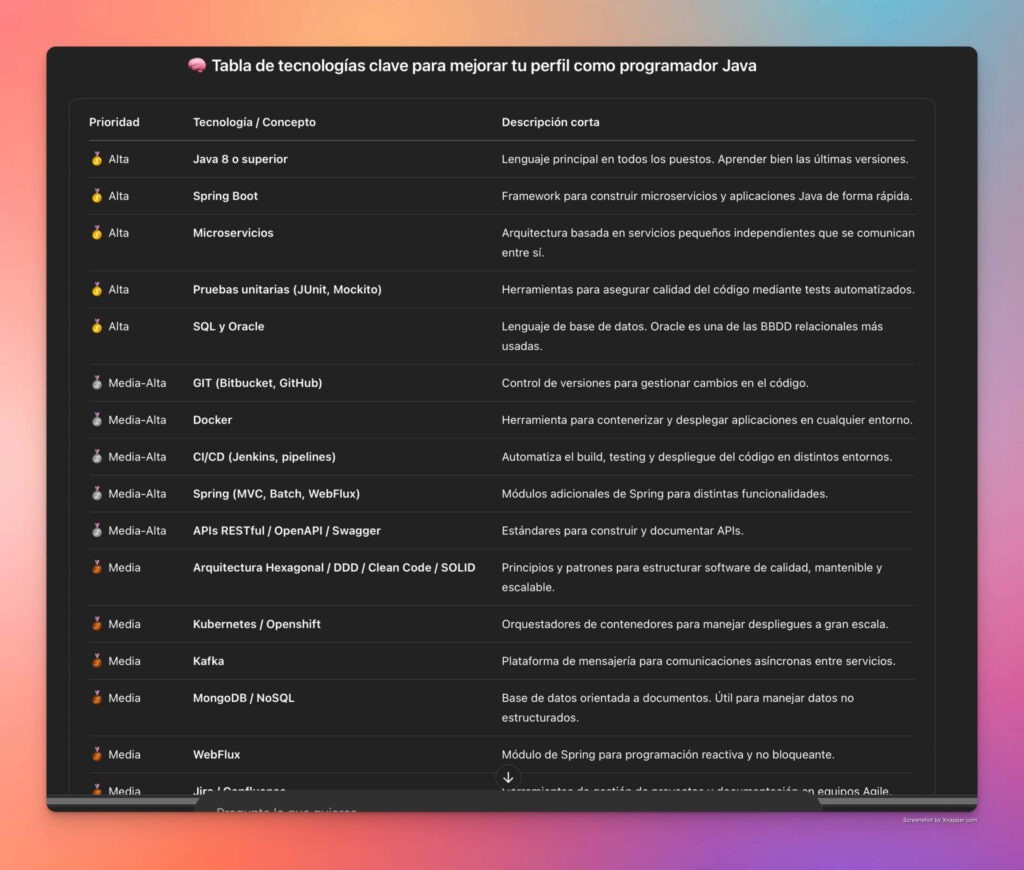
Task: Click the bronze medal in the Kafka row
Action: pyautogui.click(x=97, y=660)
